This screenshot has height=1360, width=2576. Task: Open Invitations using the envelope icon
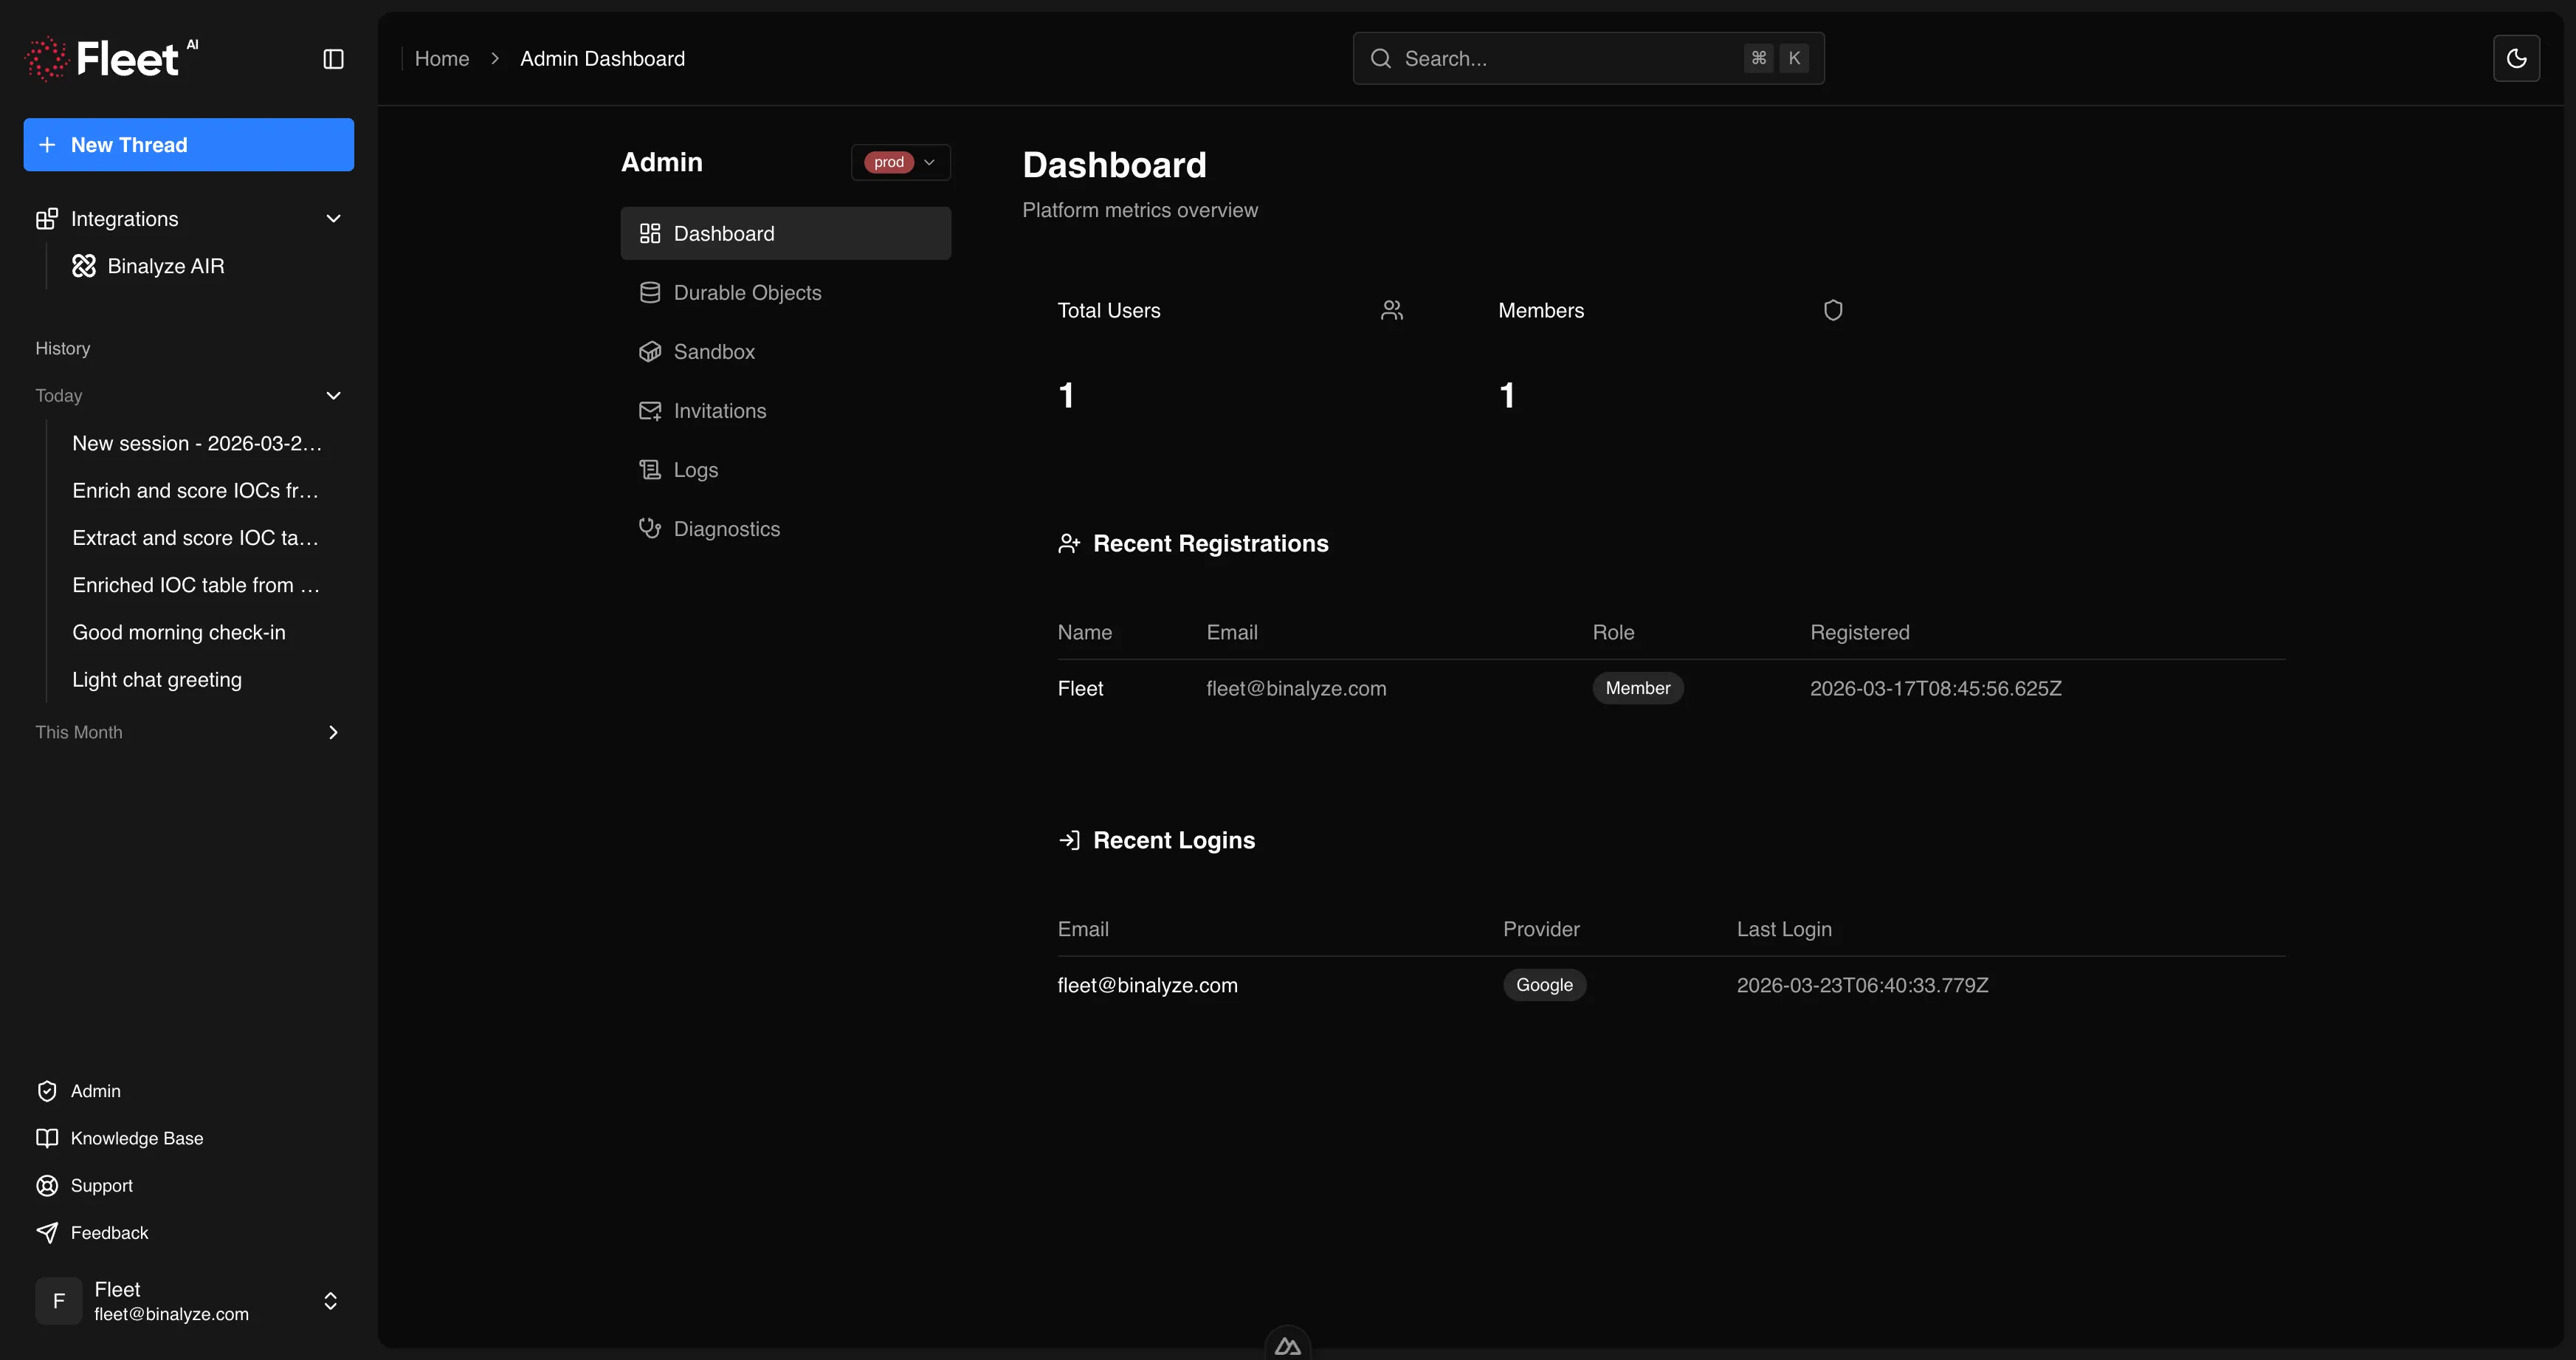pos(650,410)
